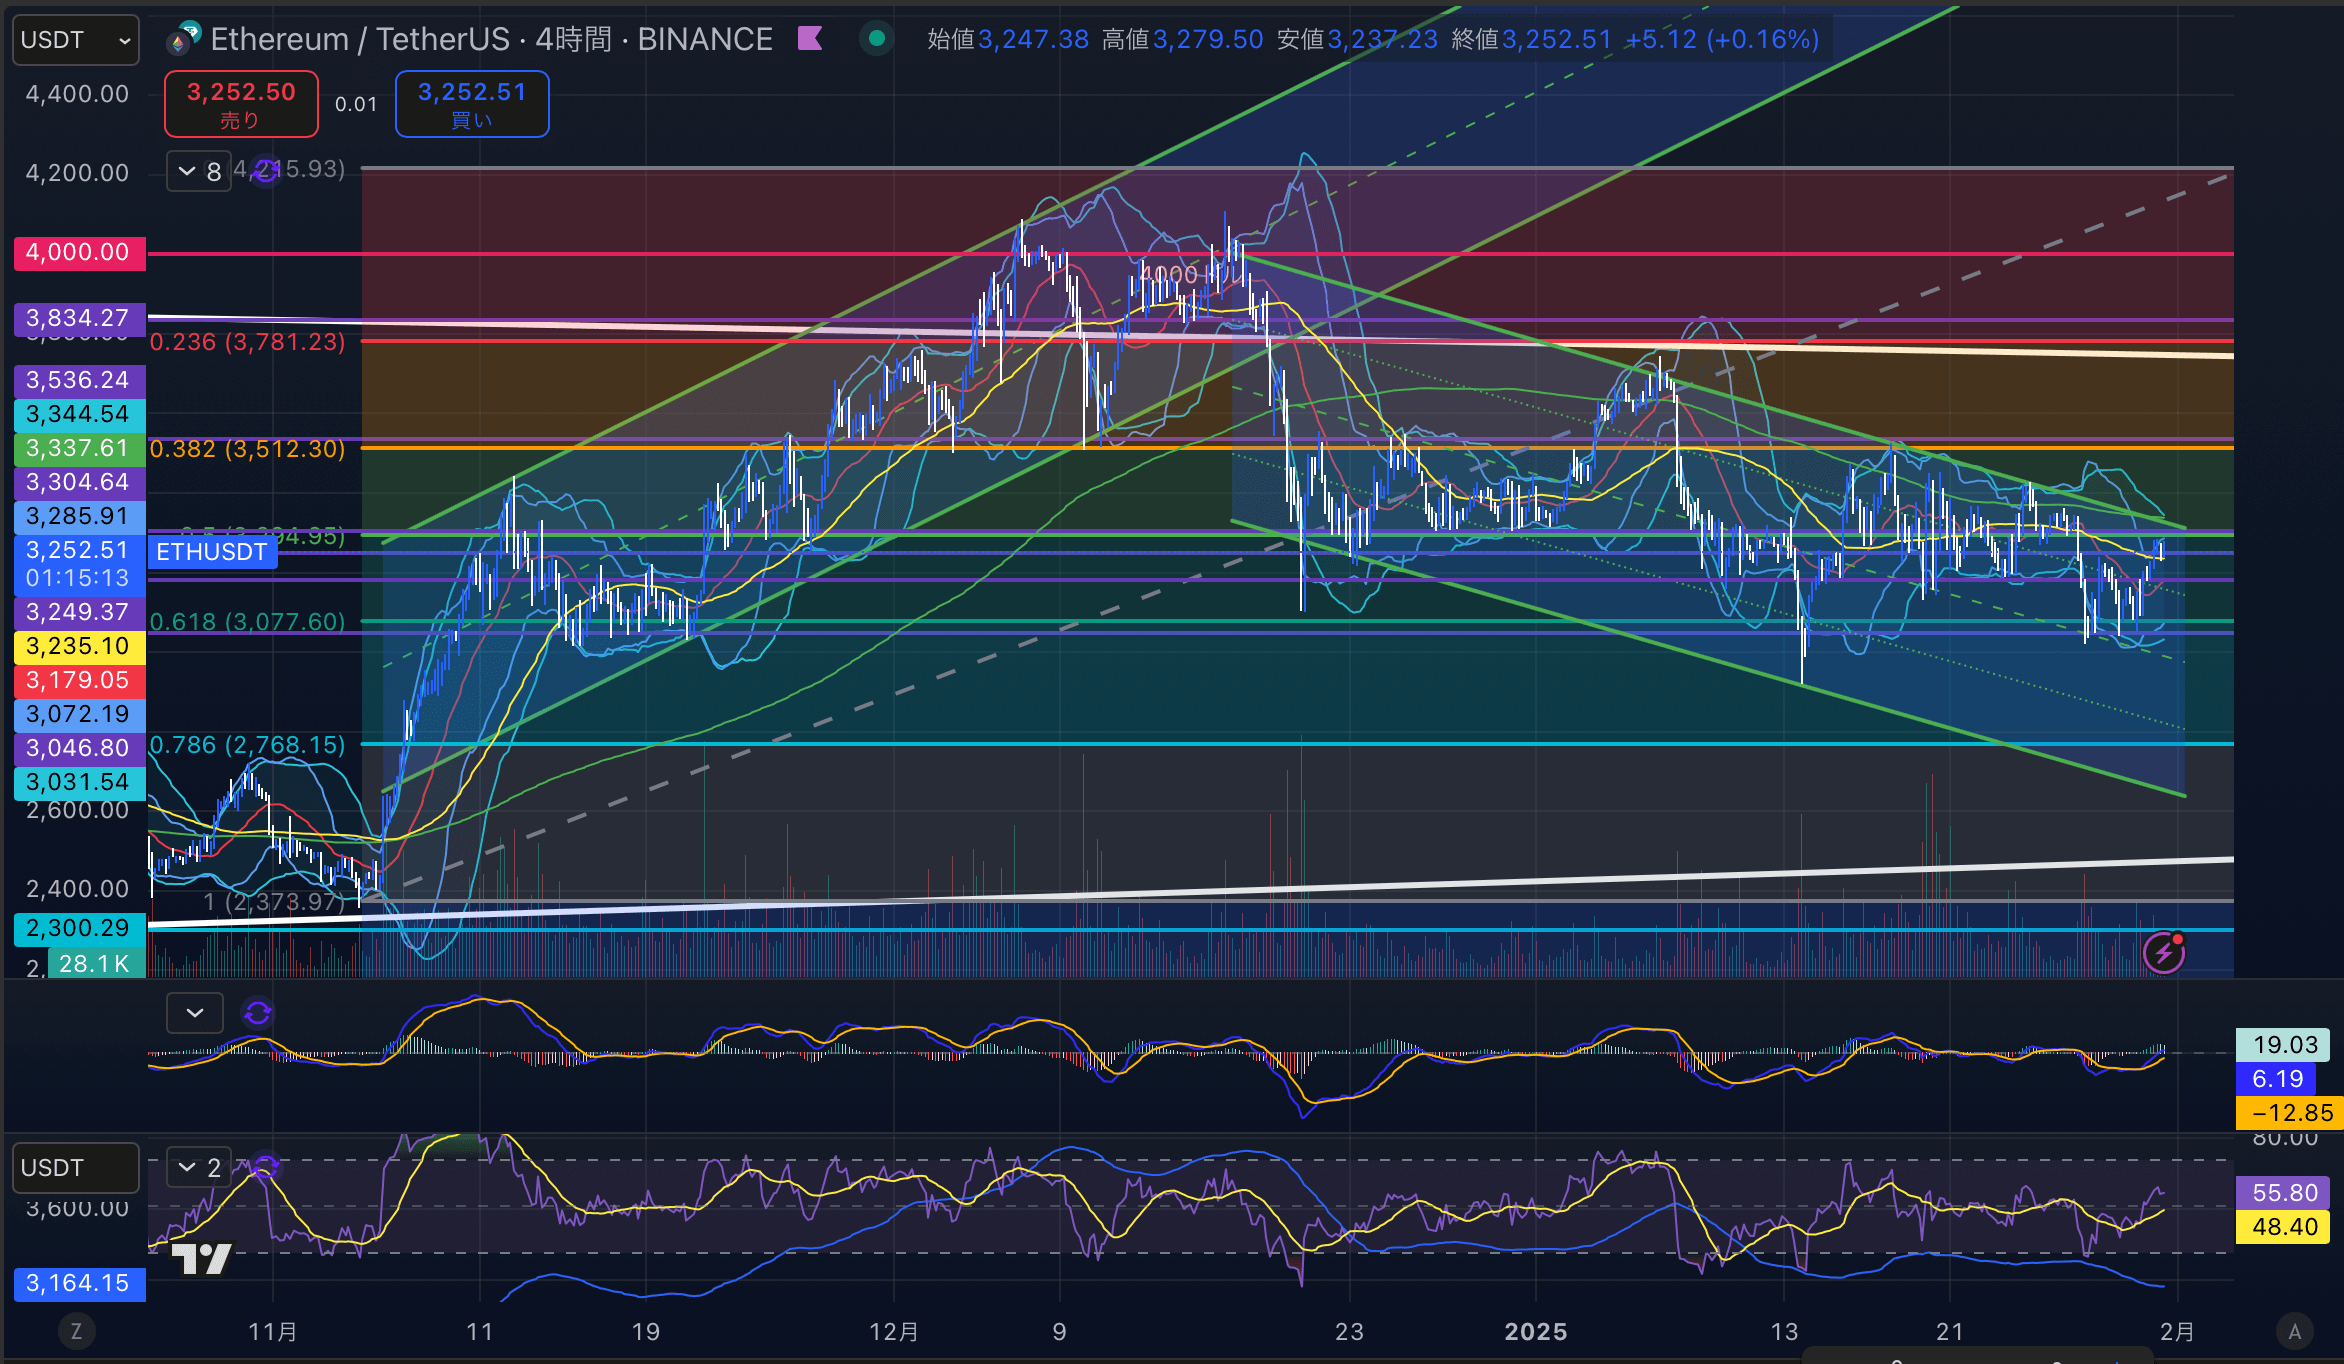
Task: Click the lightning bolt quick-action icon
Action: click(x=2164, y=952)
